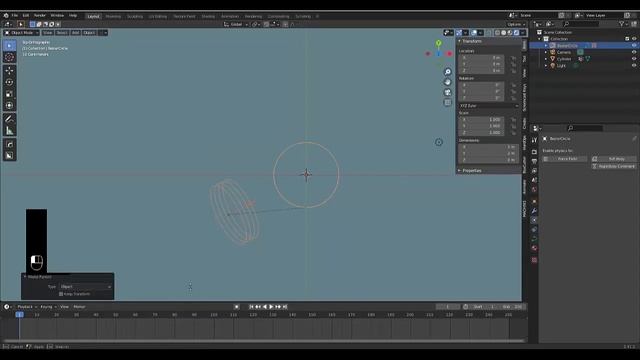Open the Render menu
This screenshot has width=640, height=360.
click(x=40, y=16)
